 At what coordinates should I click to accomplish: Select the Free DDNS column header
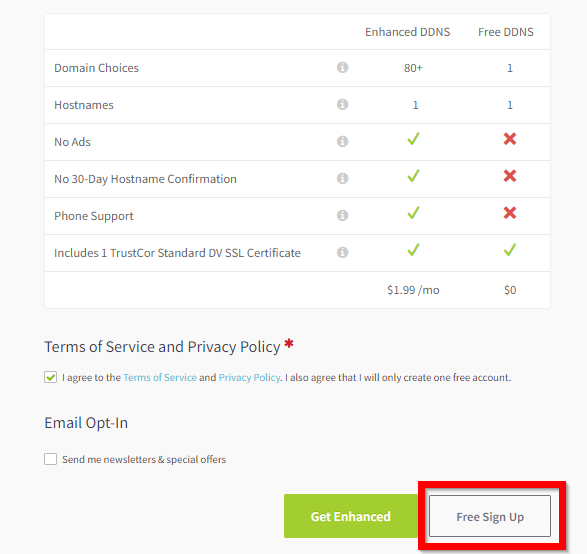(x=506, y=32)
